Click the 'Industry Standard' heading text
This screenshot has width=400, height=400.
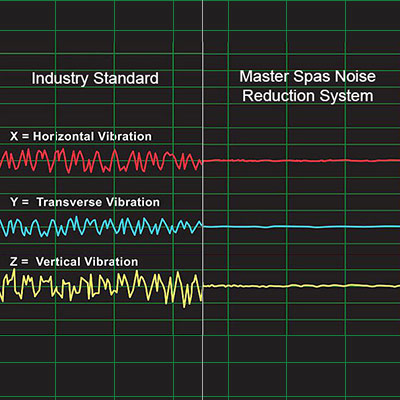[95, 79]
